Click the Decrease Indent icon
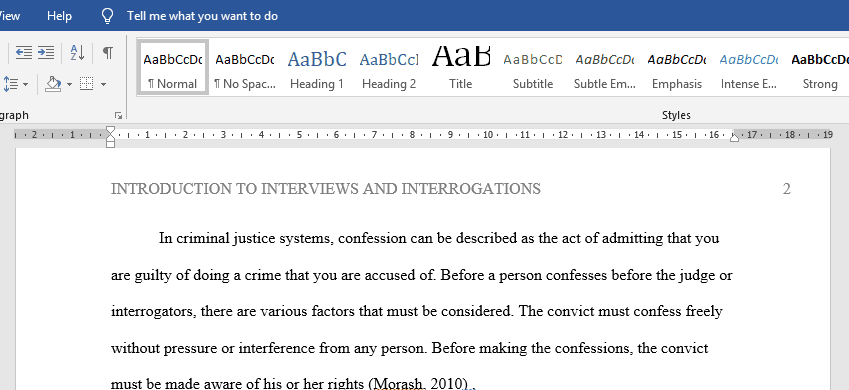 [x=23, y=53]
